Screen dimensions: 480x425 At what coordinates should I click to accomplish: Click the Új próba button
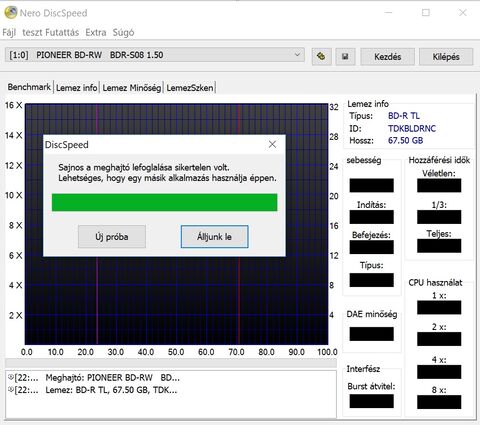point(112,237)
